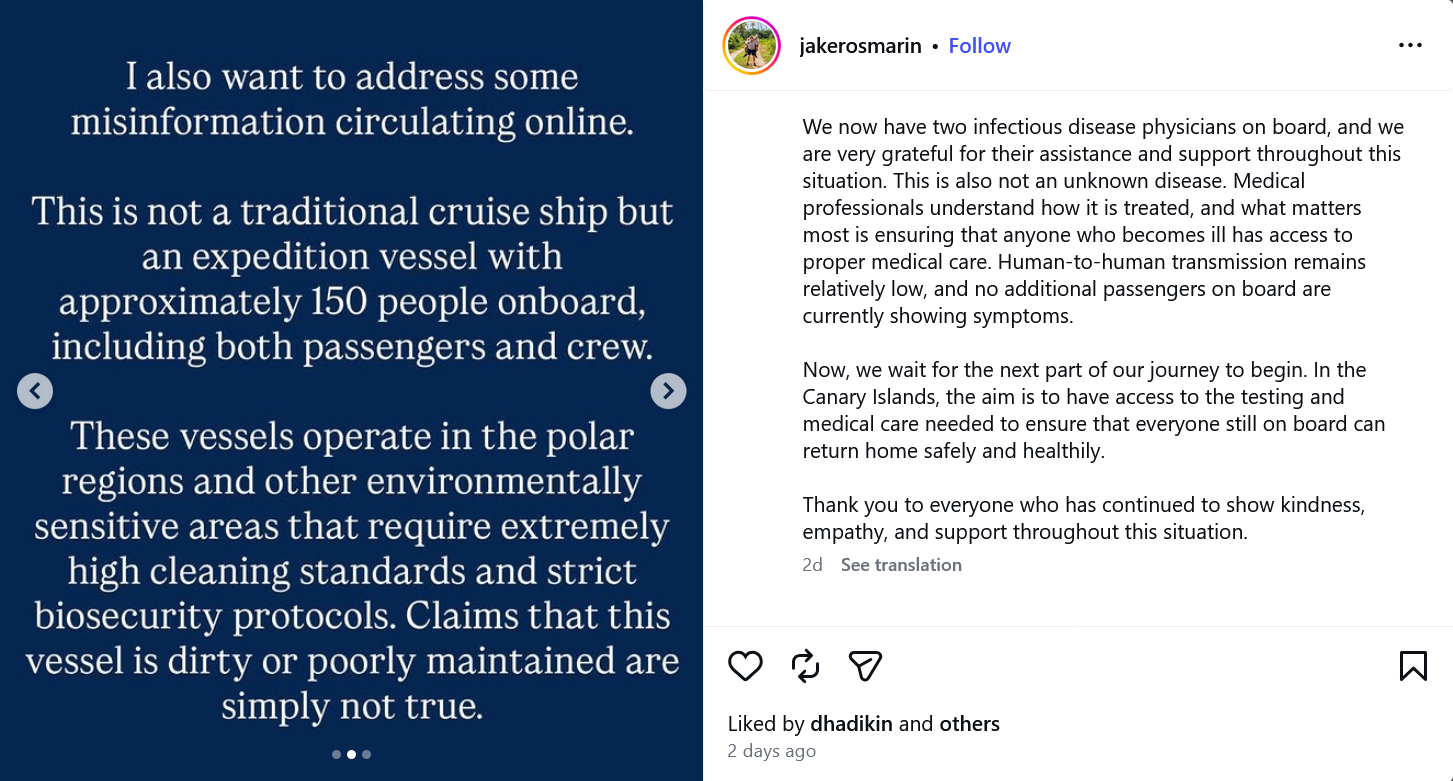Viewport: 1453px width, 781px height.
Task: Click See translation under the caption
Action: (901, 565)
